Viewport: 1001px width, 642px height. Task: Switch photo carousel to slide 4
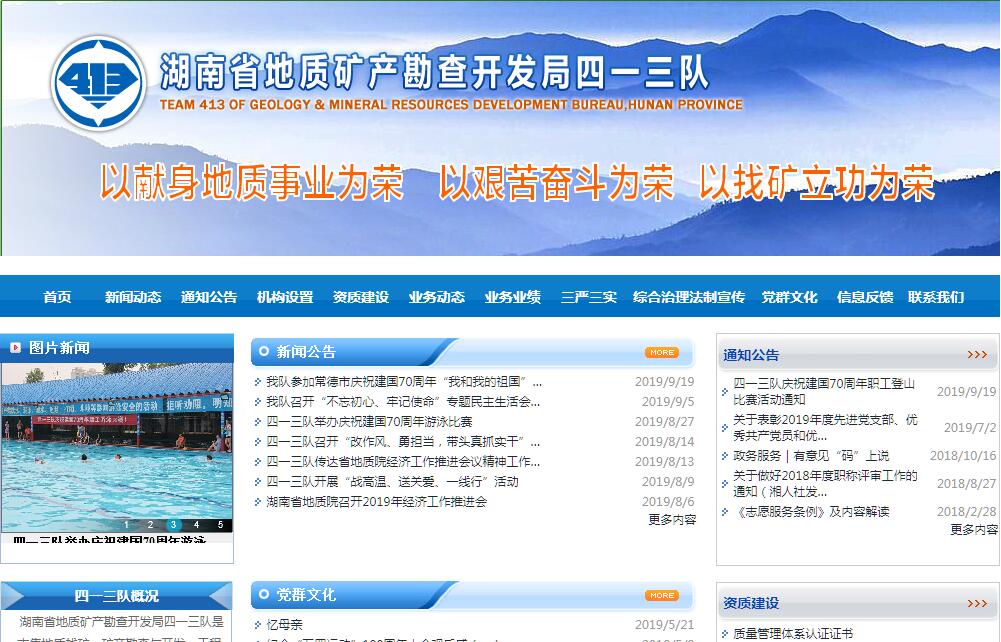197,524
